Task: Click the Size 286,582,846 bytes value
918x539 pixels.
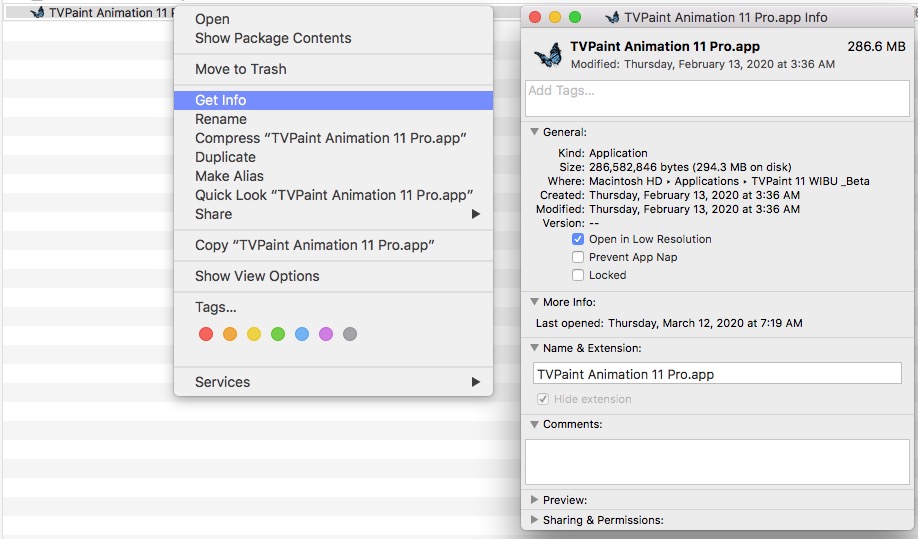Action: click(690, 167)
